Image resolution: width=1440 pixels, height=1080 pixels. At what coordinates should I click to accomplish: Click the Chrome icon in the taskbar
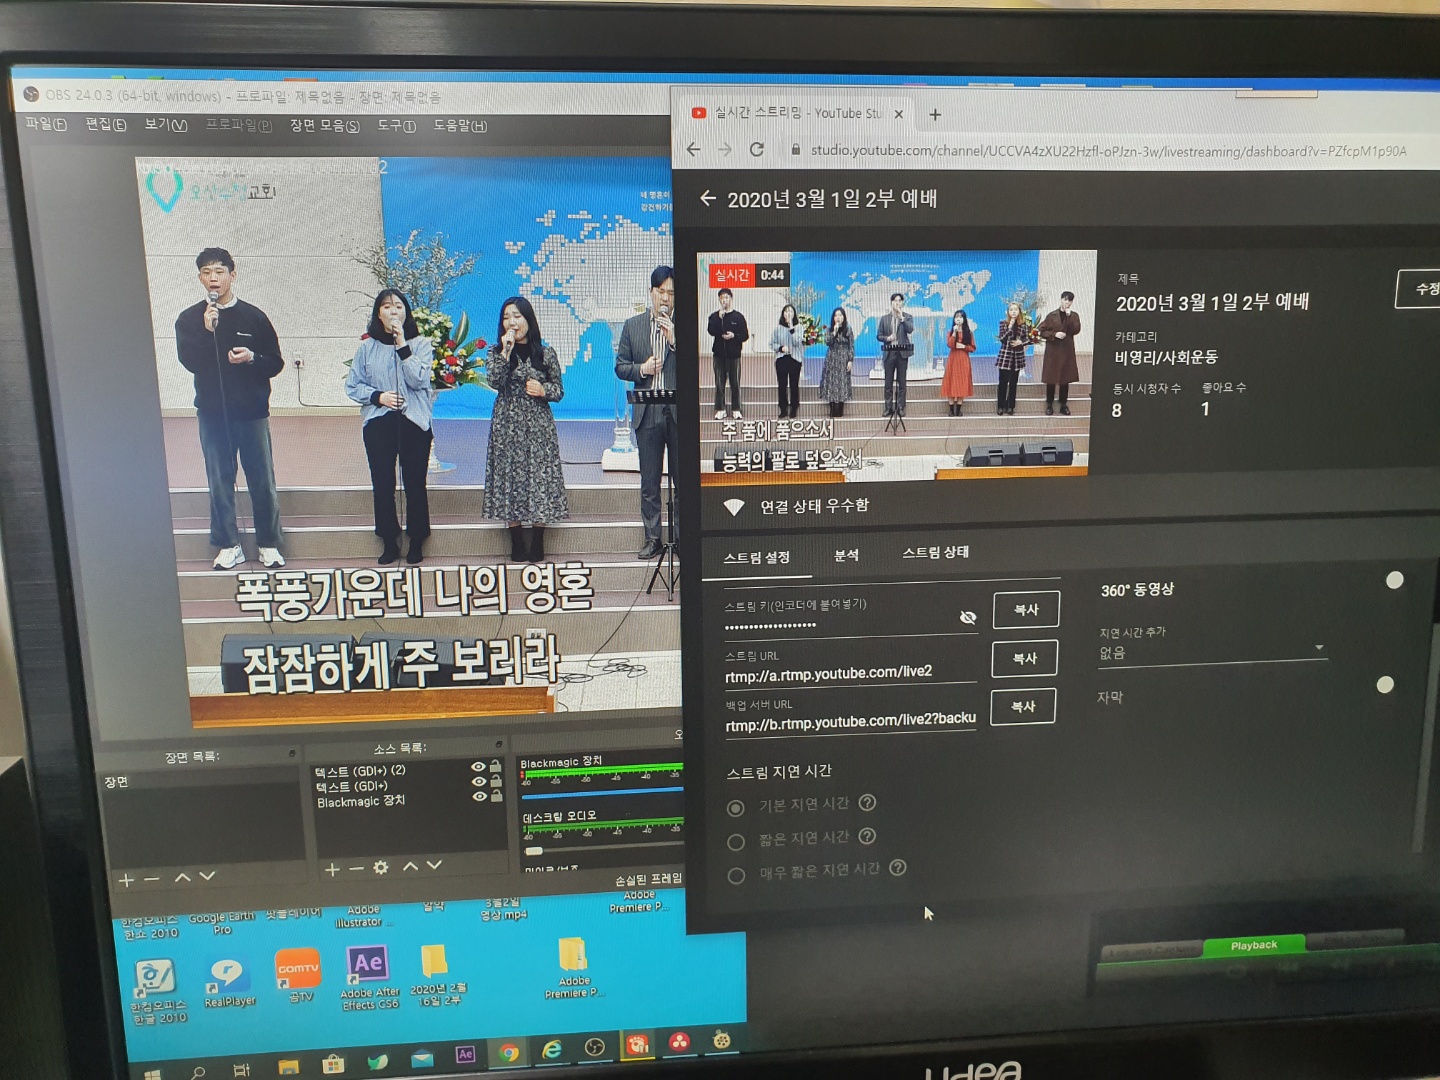click(509, 1051)
